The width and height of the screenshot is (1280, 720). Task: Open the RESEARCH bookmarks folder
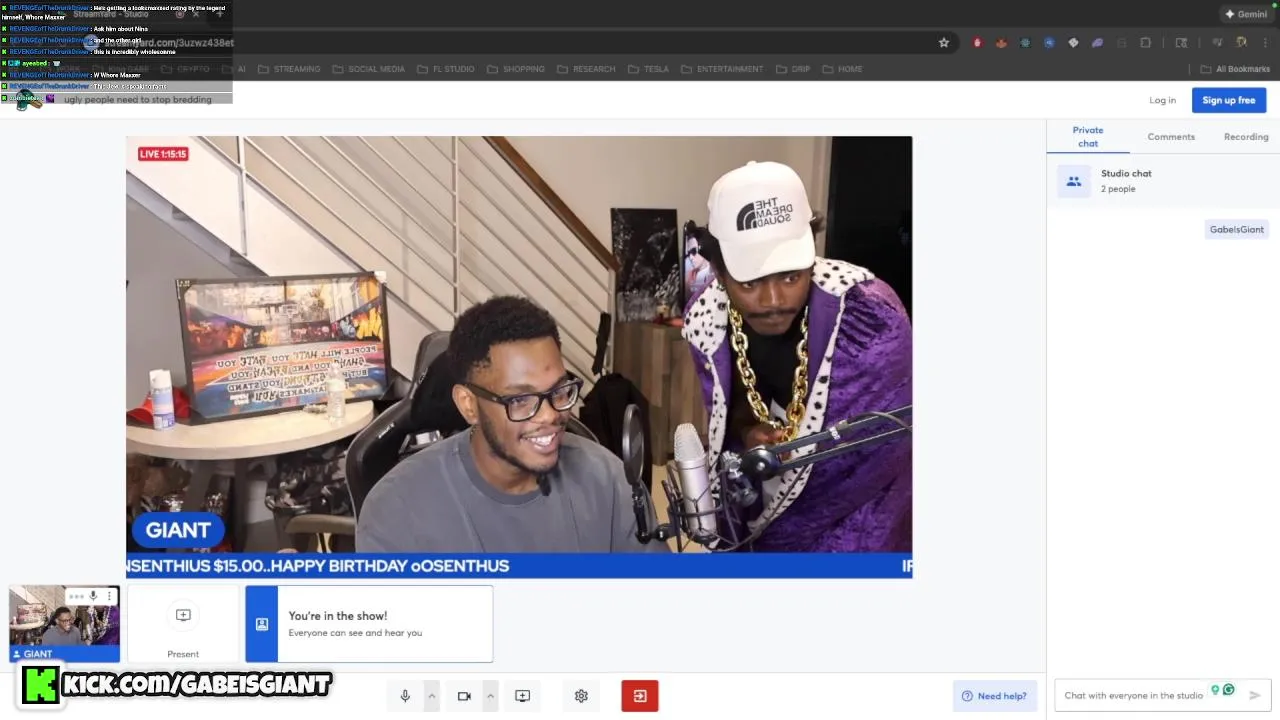586,69
